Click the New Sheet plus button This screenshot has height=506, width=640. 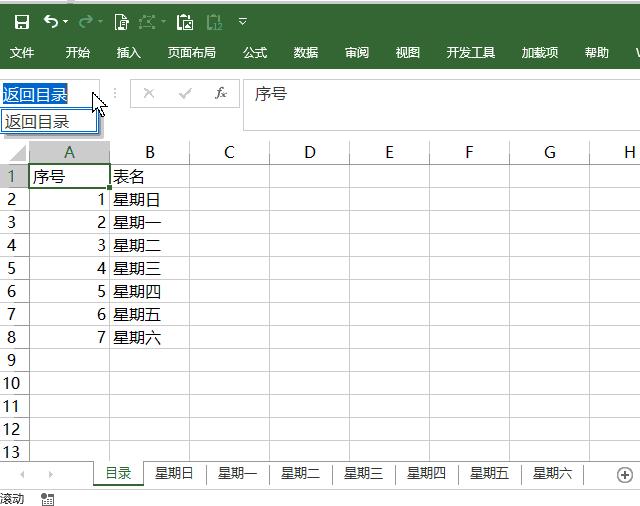click(x=624, y=475)
